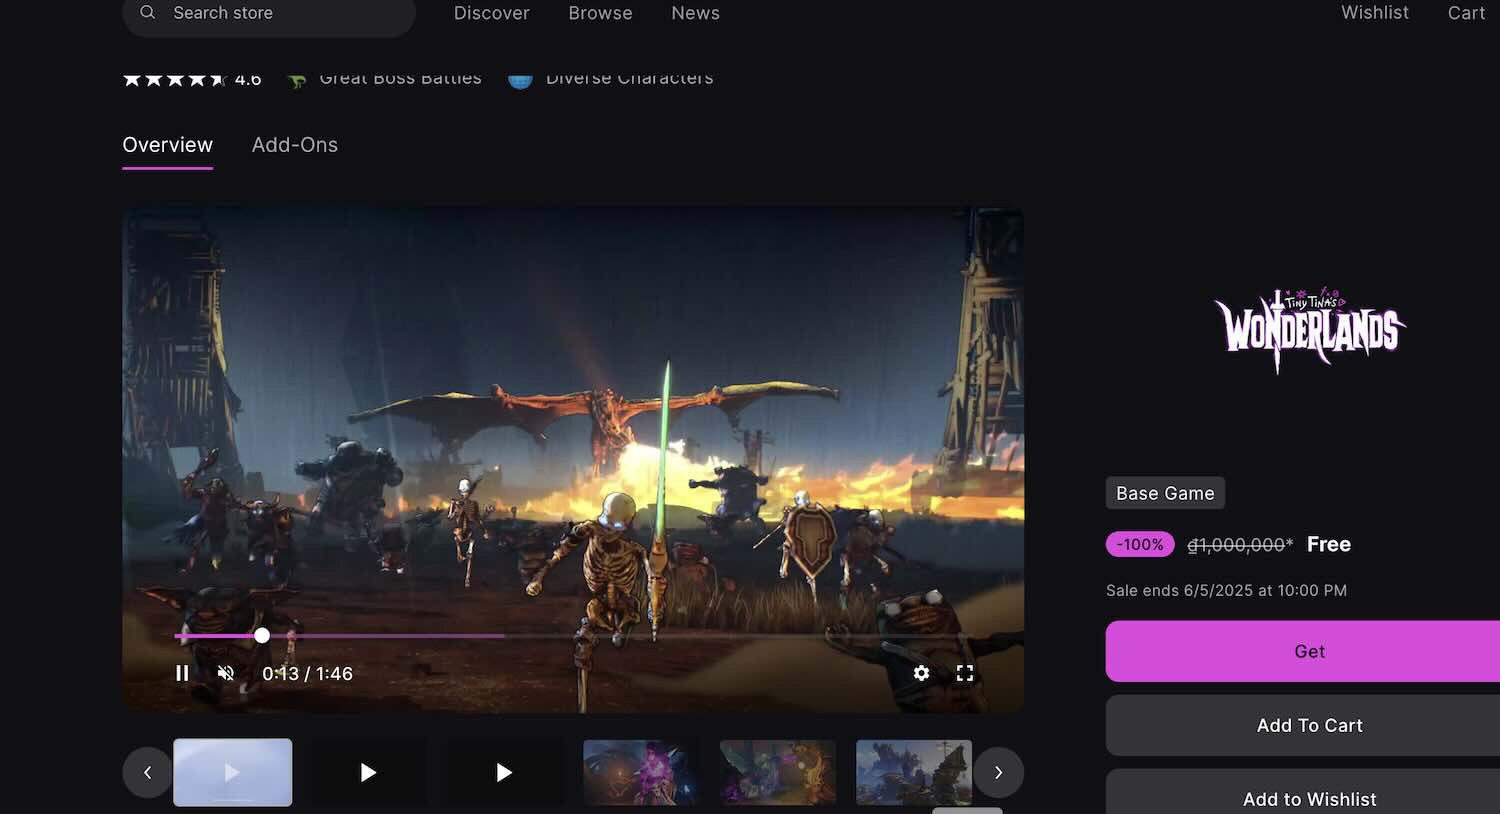
Task: Show previous media thumbnails
Action: tap(147, 772)
